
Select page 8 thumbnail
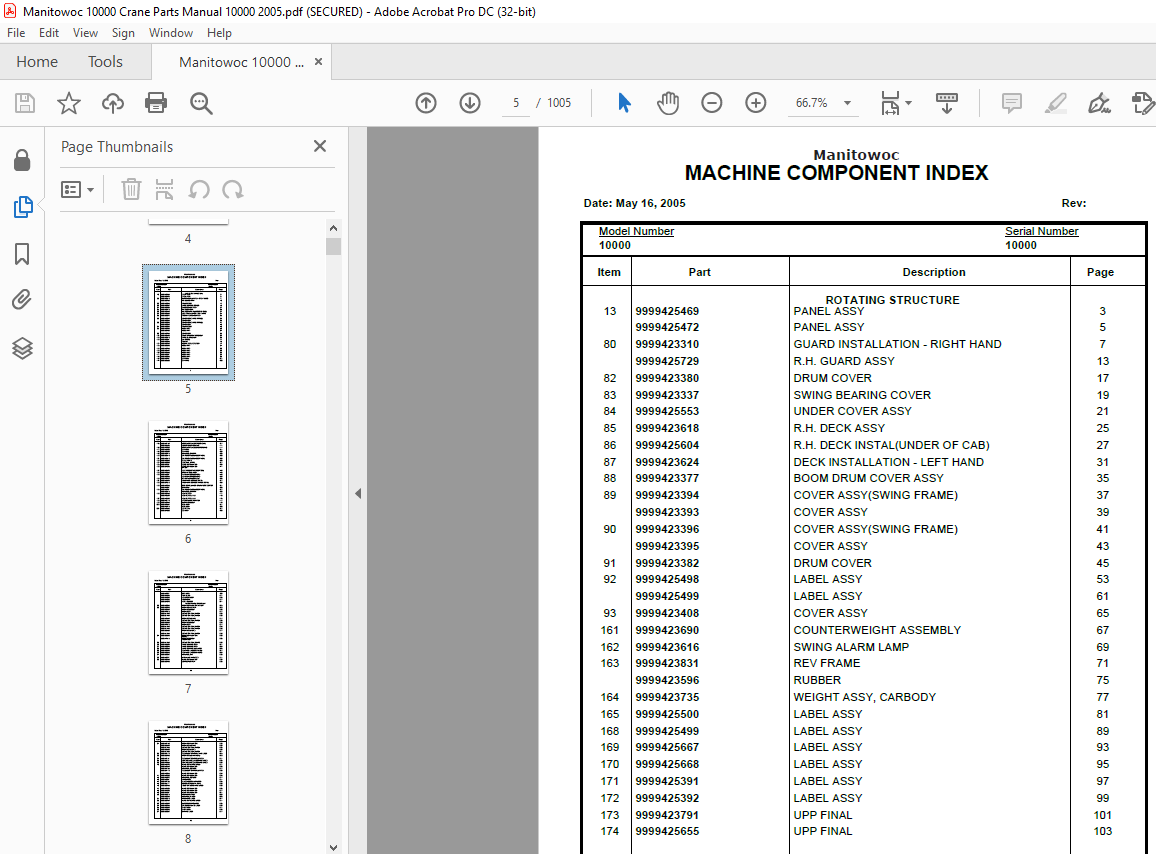point(188,772)
